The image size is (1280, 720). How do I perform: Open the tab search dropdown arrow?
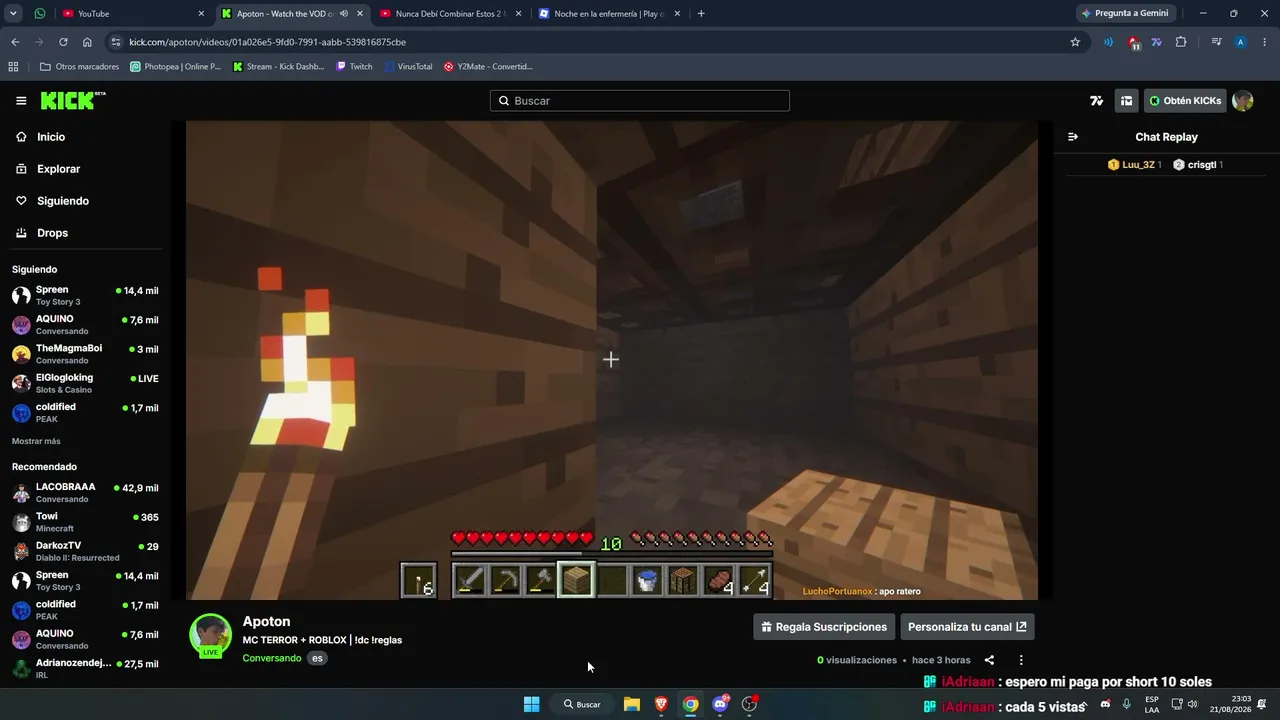point(13,14)
